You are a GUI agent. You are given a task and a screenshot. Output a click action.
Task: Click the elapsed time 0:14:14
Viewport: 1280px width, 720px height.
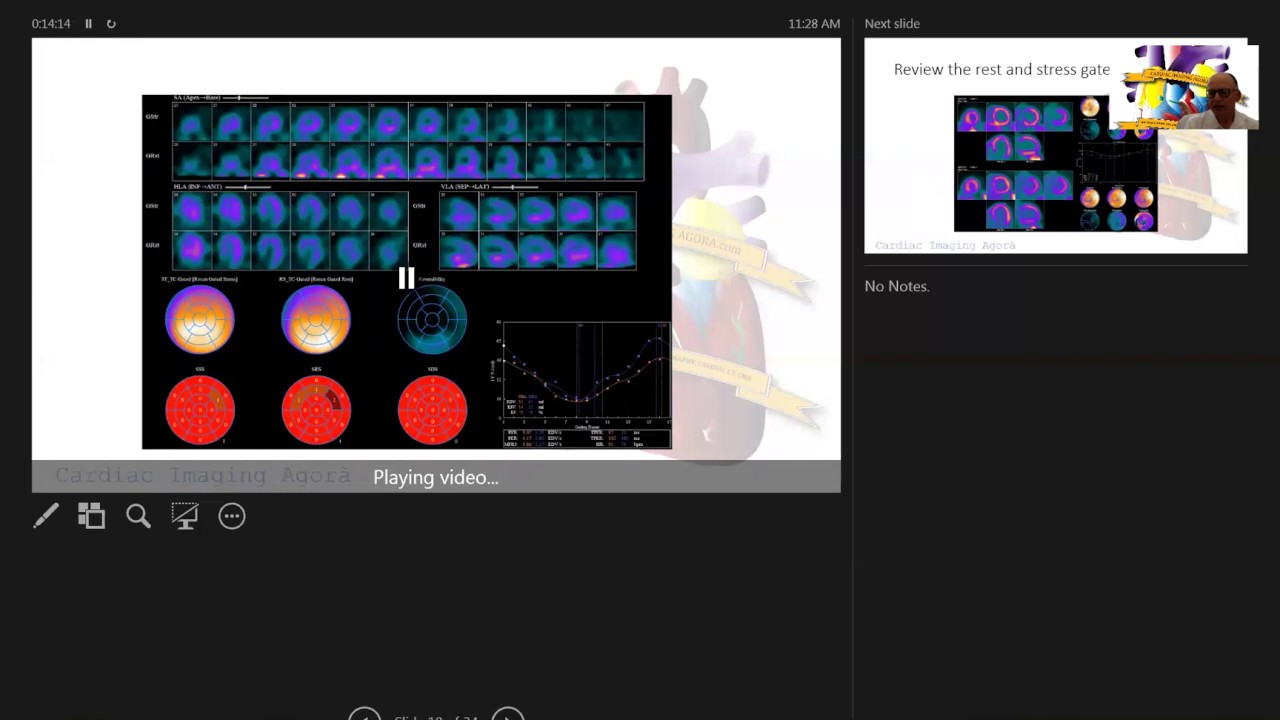51,23
